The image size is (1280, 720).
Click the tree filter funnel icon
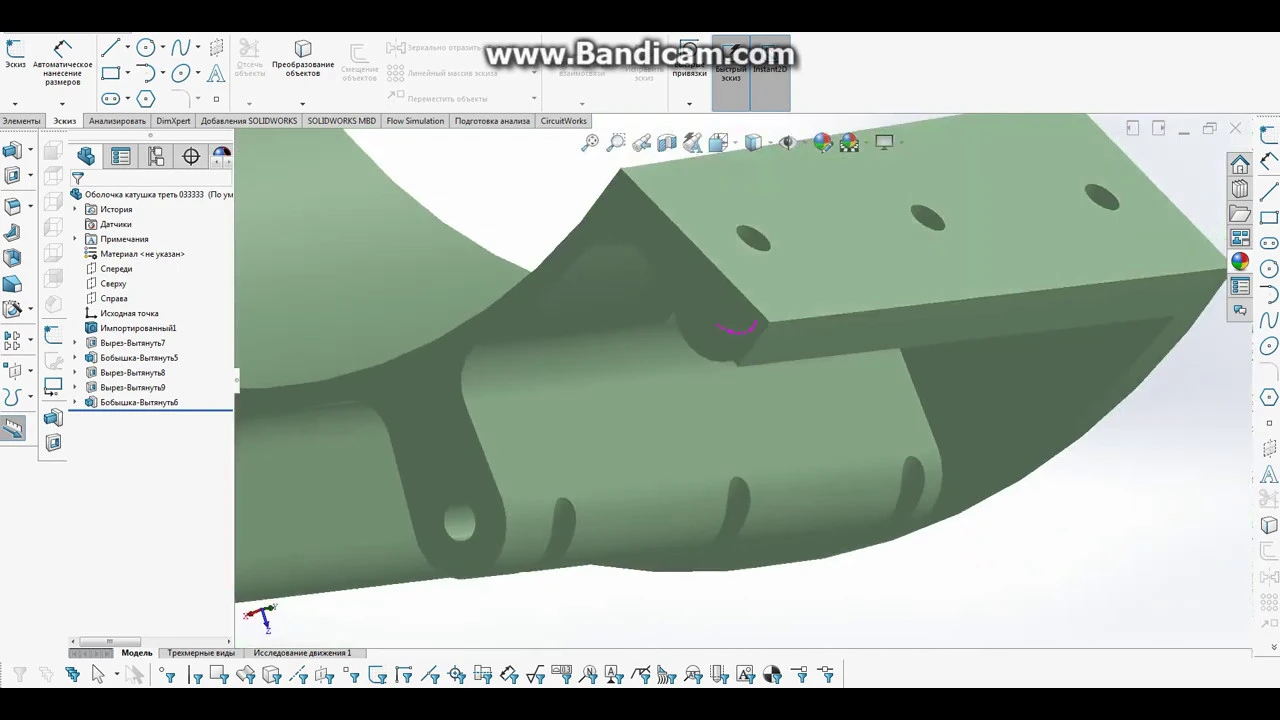[x=77, y=178]
